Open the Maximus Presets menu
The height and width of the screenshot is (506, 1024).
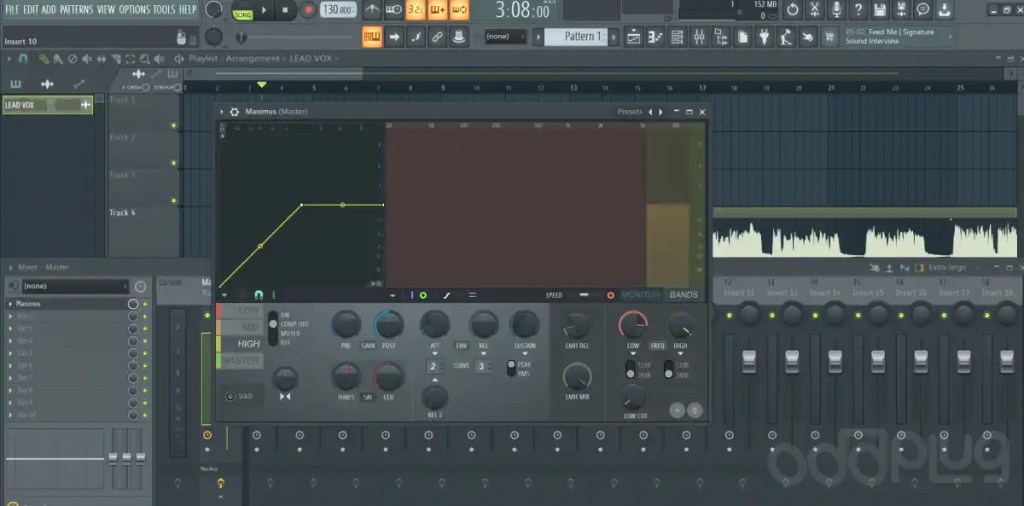[630, 112]
